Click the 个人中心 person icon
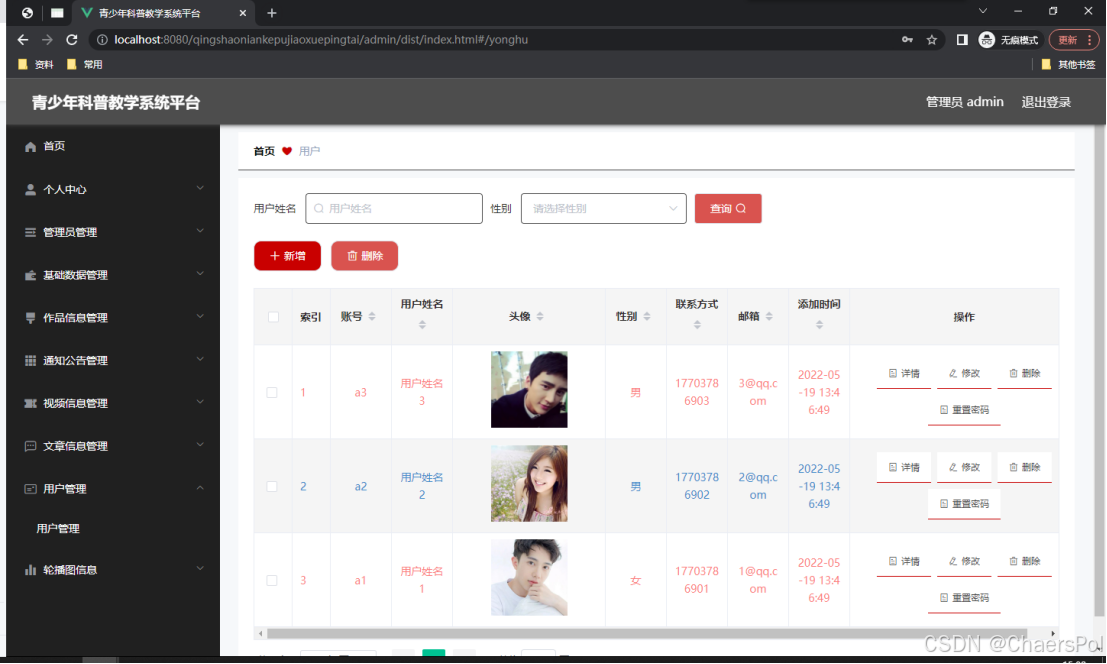1107x664 pixels. tap(30, 190)
